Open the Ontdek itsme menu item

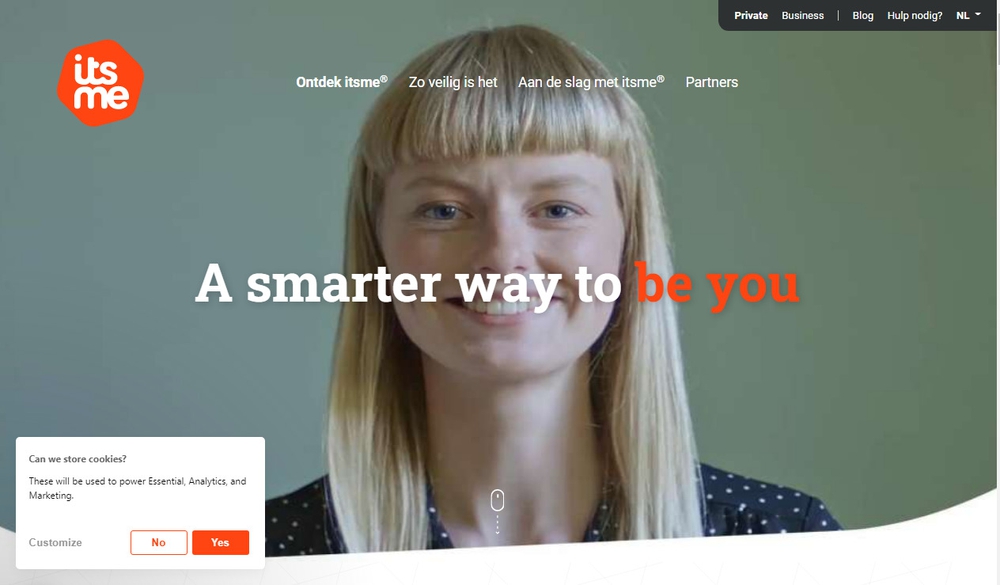[342, 82]
